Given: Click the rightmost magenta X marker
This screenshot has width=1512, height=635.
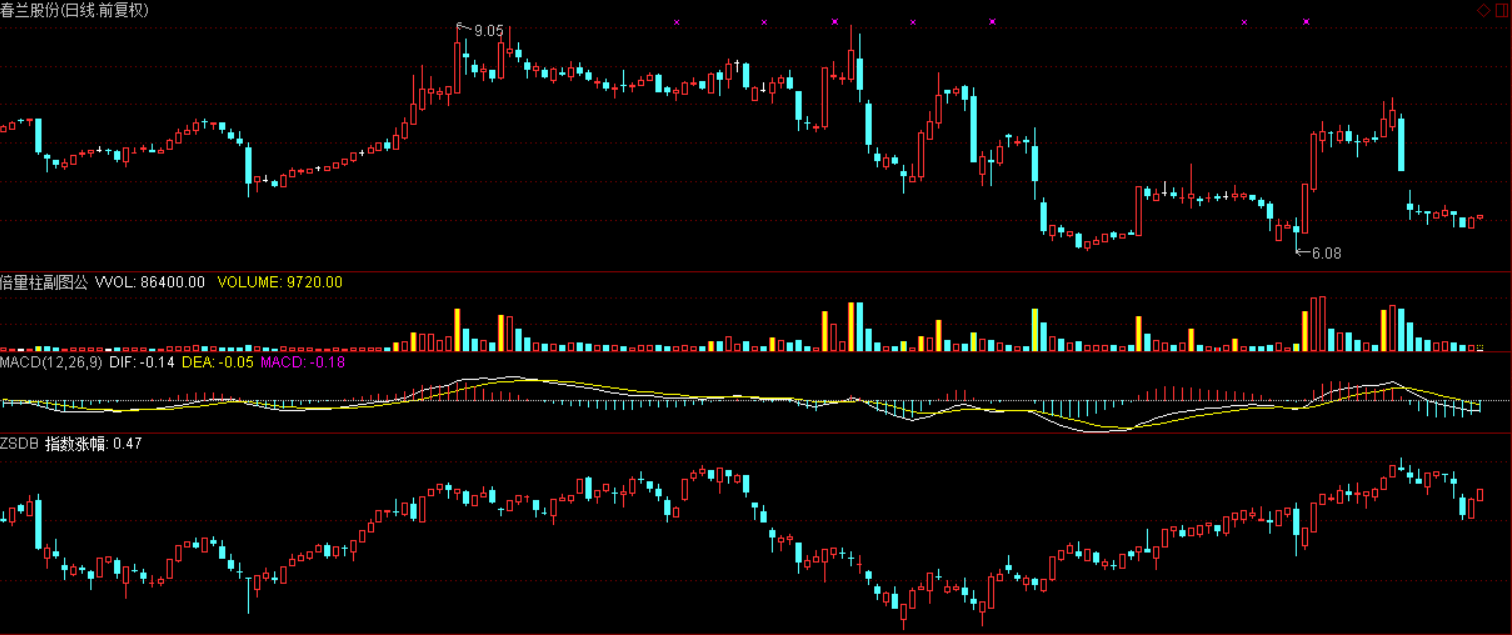Looking at the screenshot, I should 1306,21.
